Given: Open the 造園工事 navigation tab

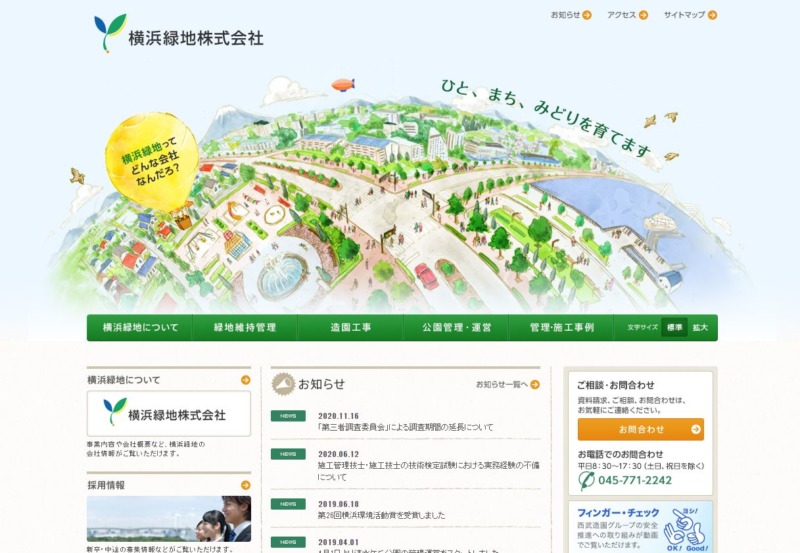Looking at the screenshot, I should tap(351, 328).
